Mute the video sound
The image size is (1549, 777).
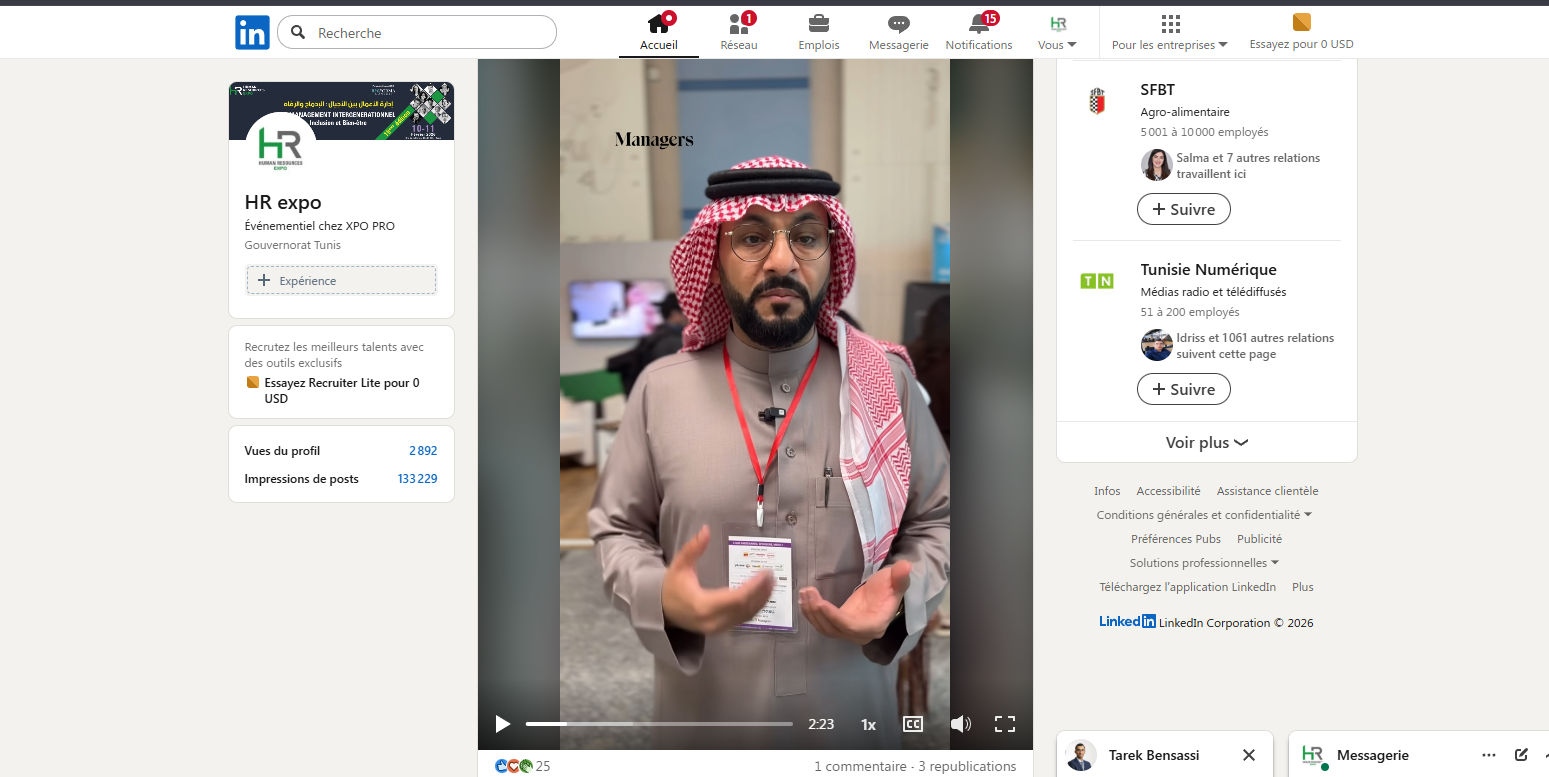click(960, 724)
